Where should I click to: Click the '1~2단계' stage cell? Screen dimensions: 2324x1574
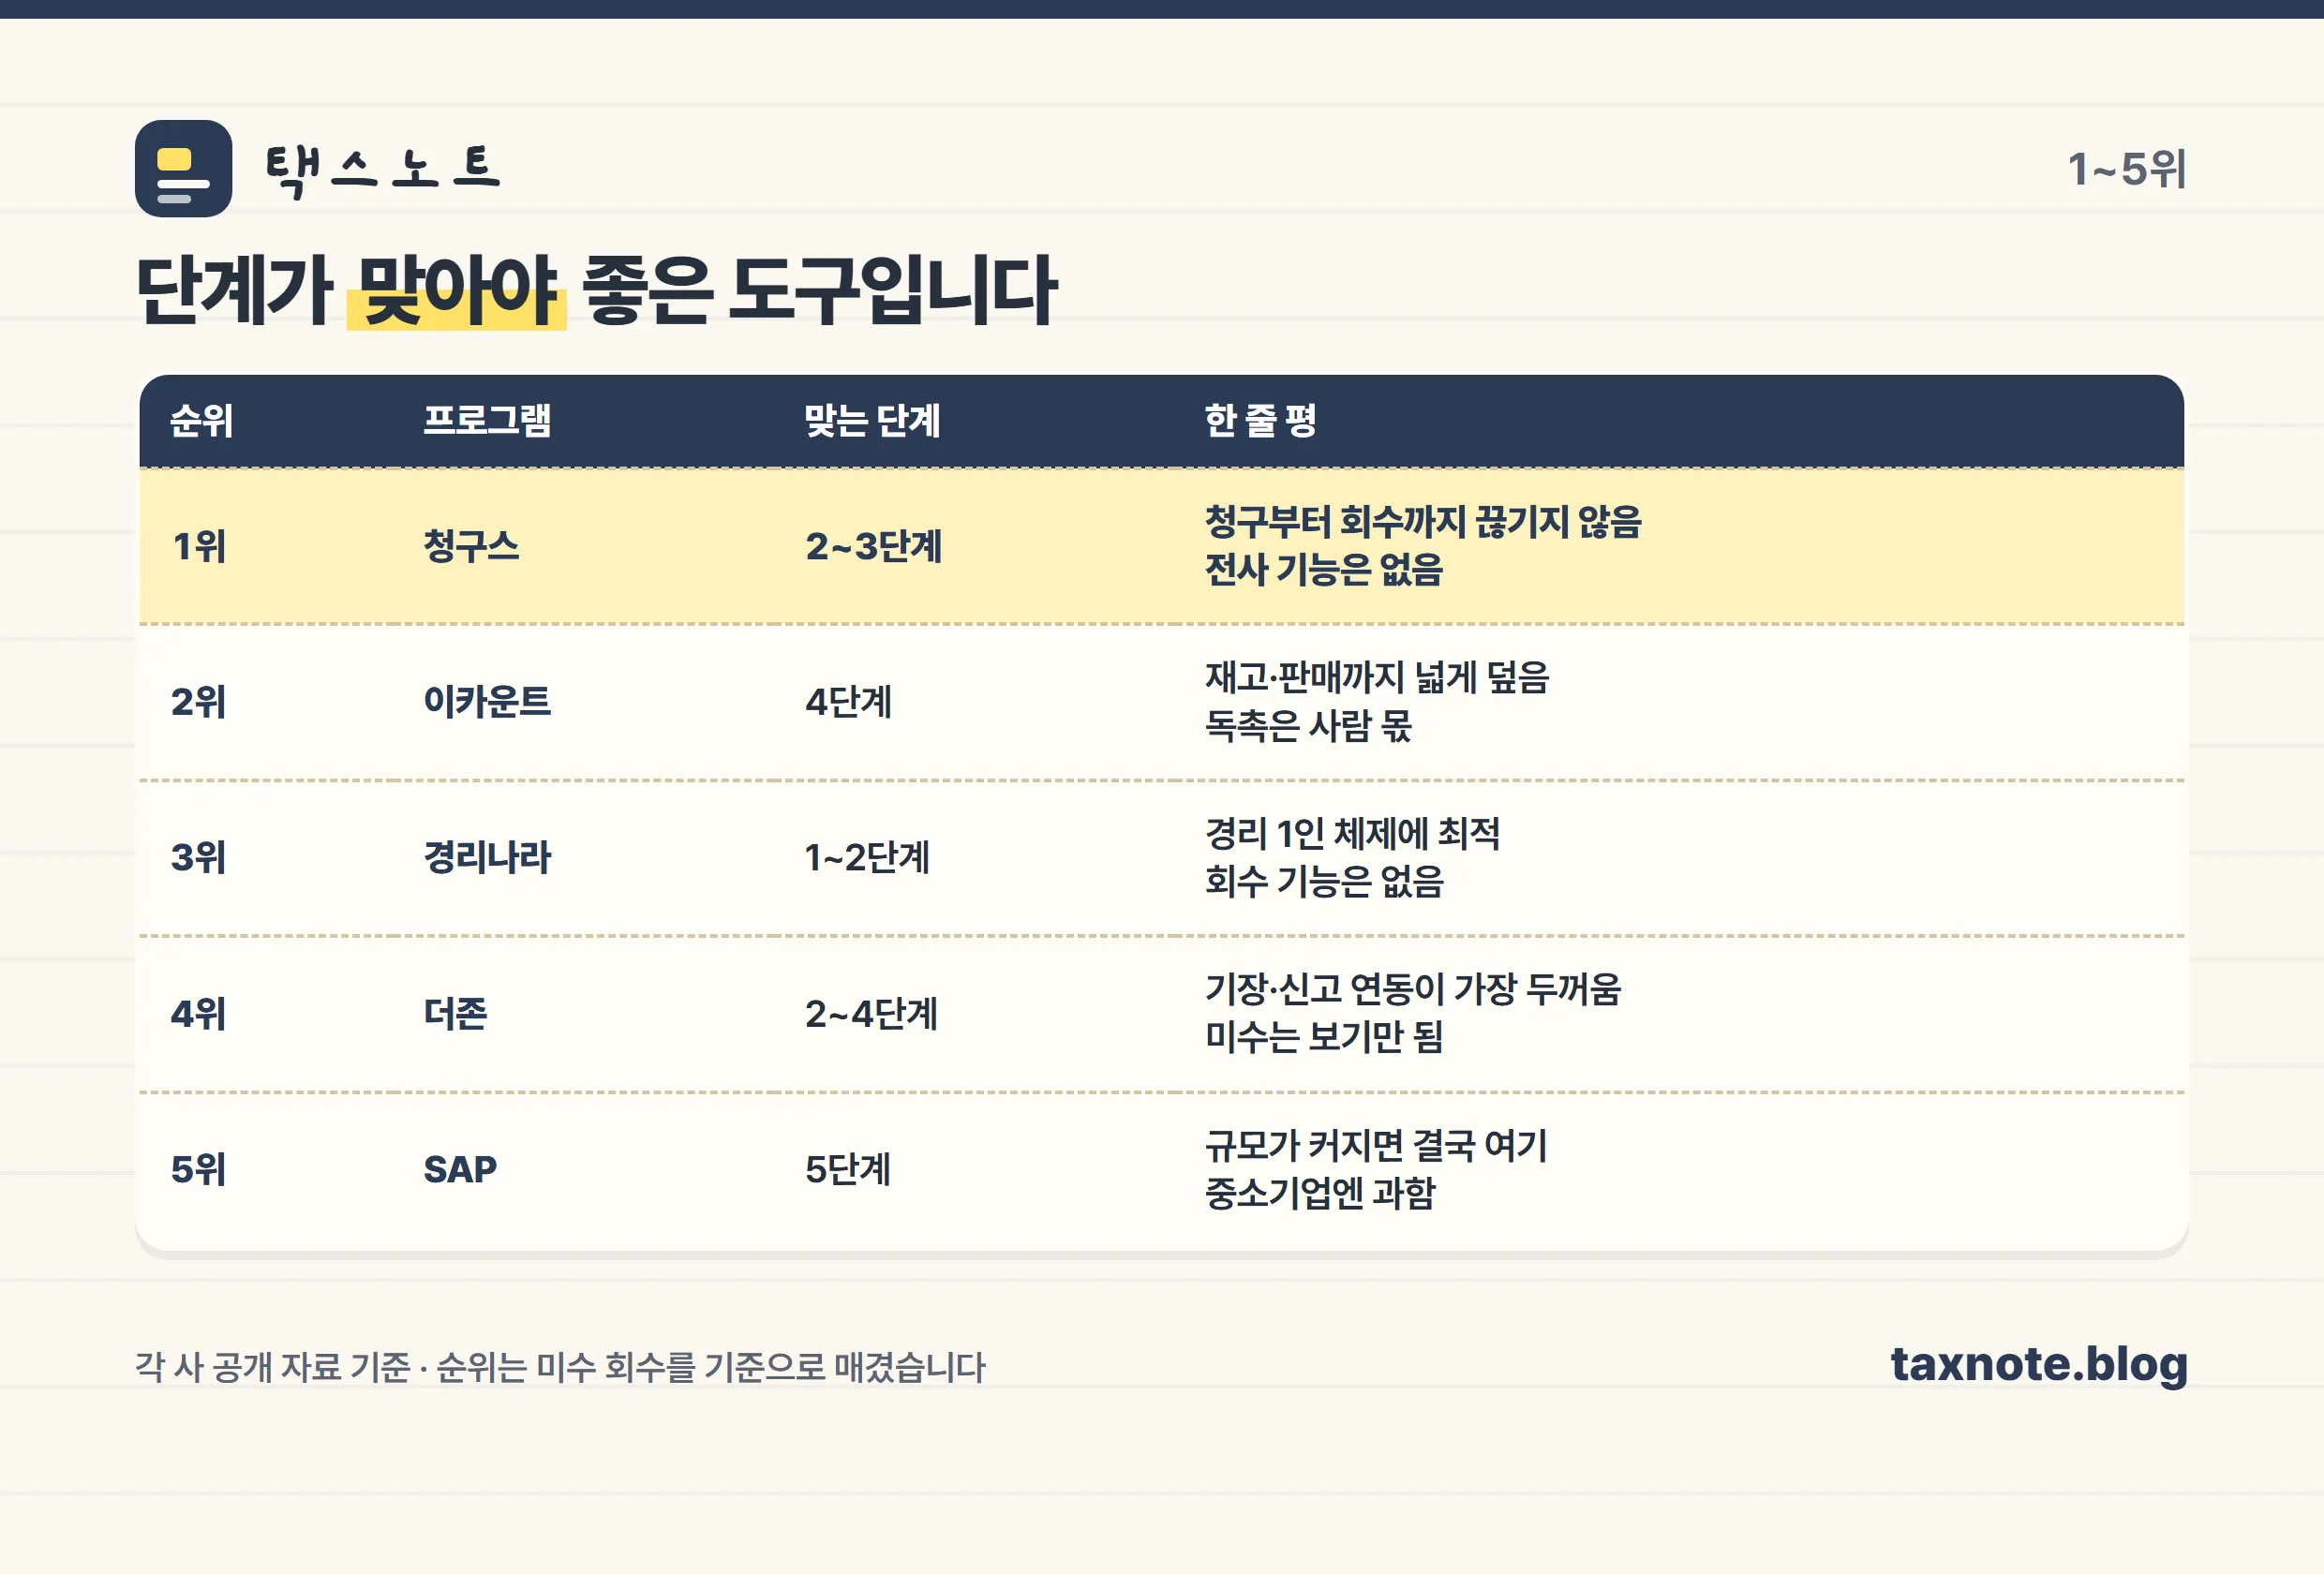point(867,858)
